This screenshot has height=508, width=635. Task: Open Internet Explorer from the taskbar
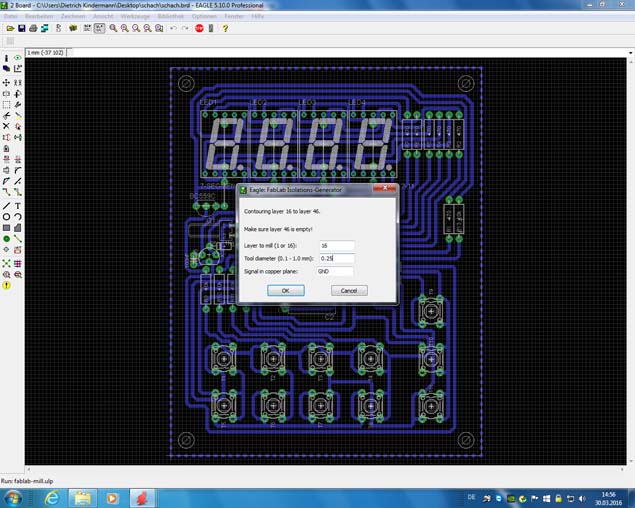tap(51, 498)
